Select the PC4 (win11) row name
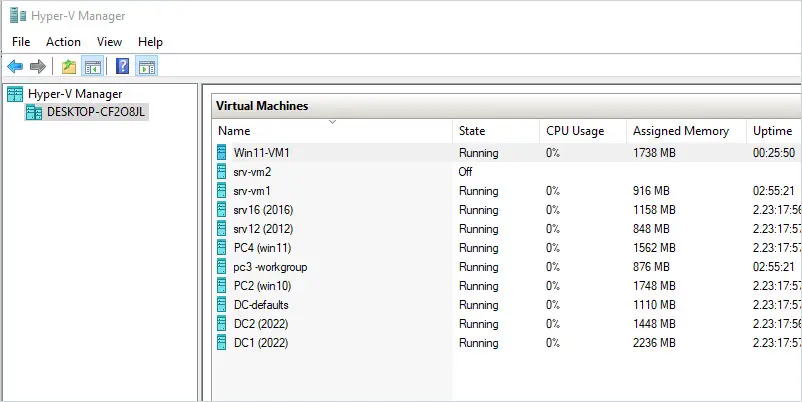Screen dimensions: 802x402 click(262, 248)
